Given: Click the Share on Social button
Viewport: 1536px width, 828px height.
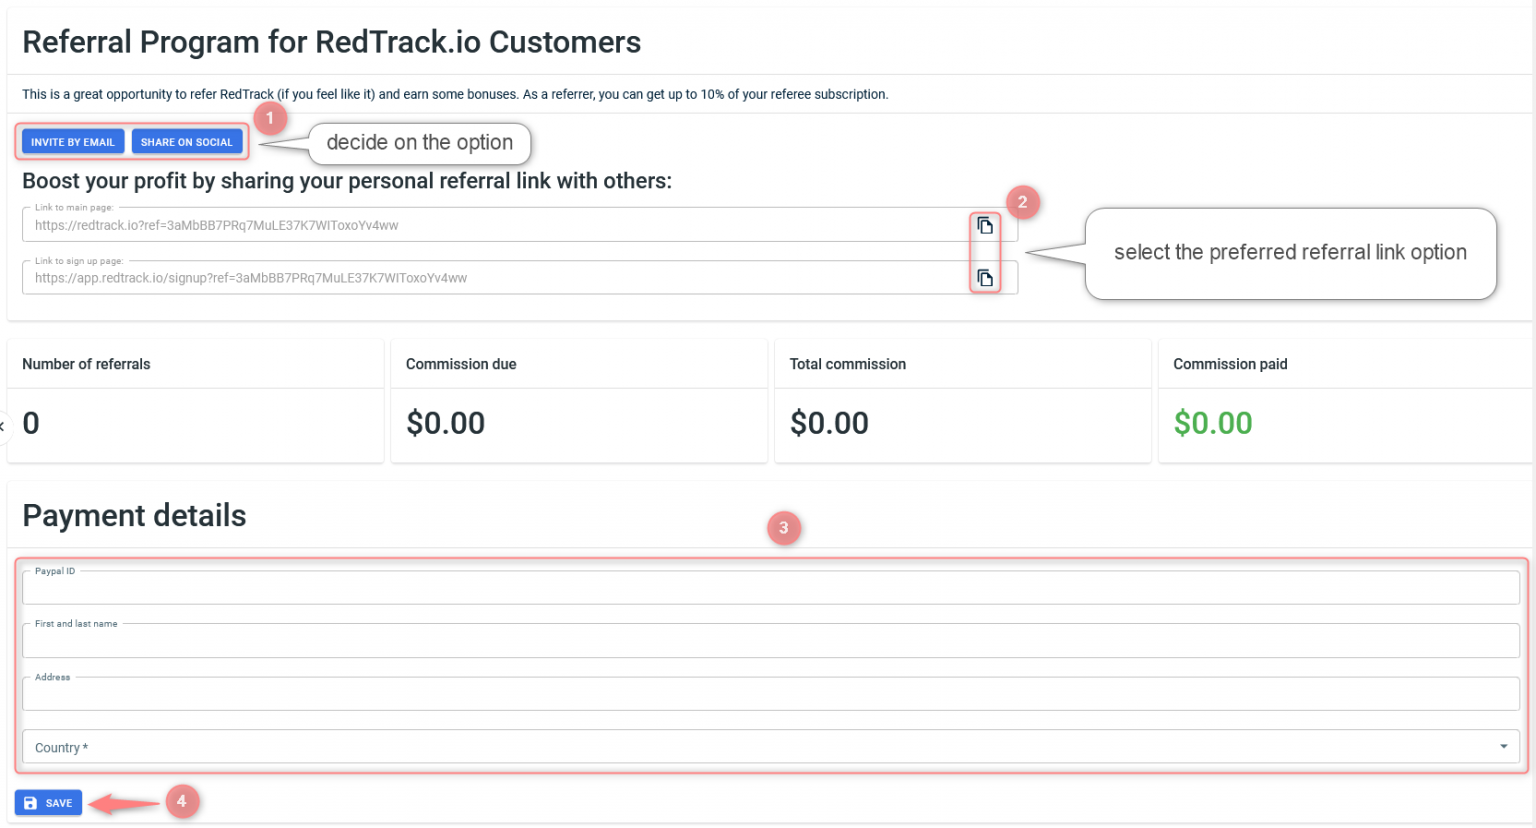Looking at the screenshot, I should 187,141.
